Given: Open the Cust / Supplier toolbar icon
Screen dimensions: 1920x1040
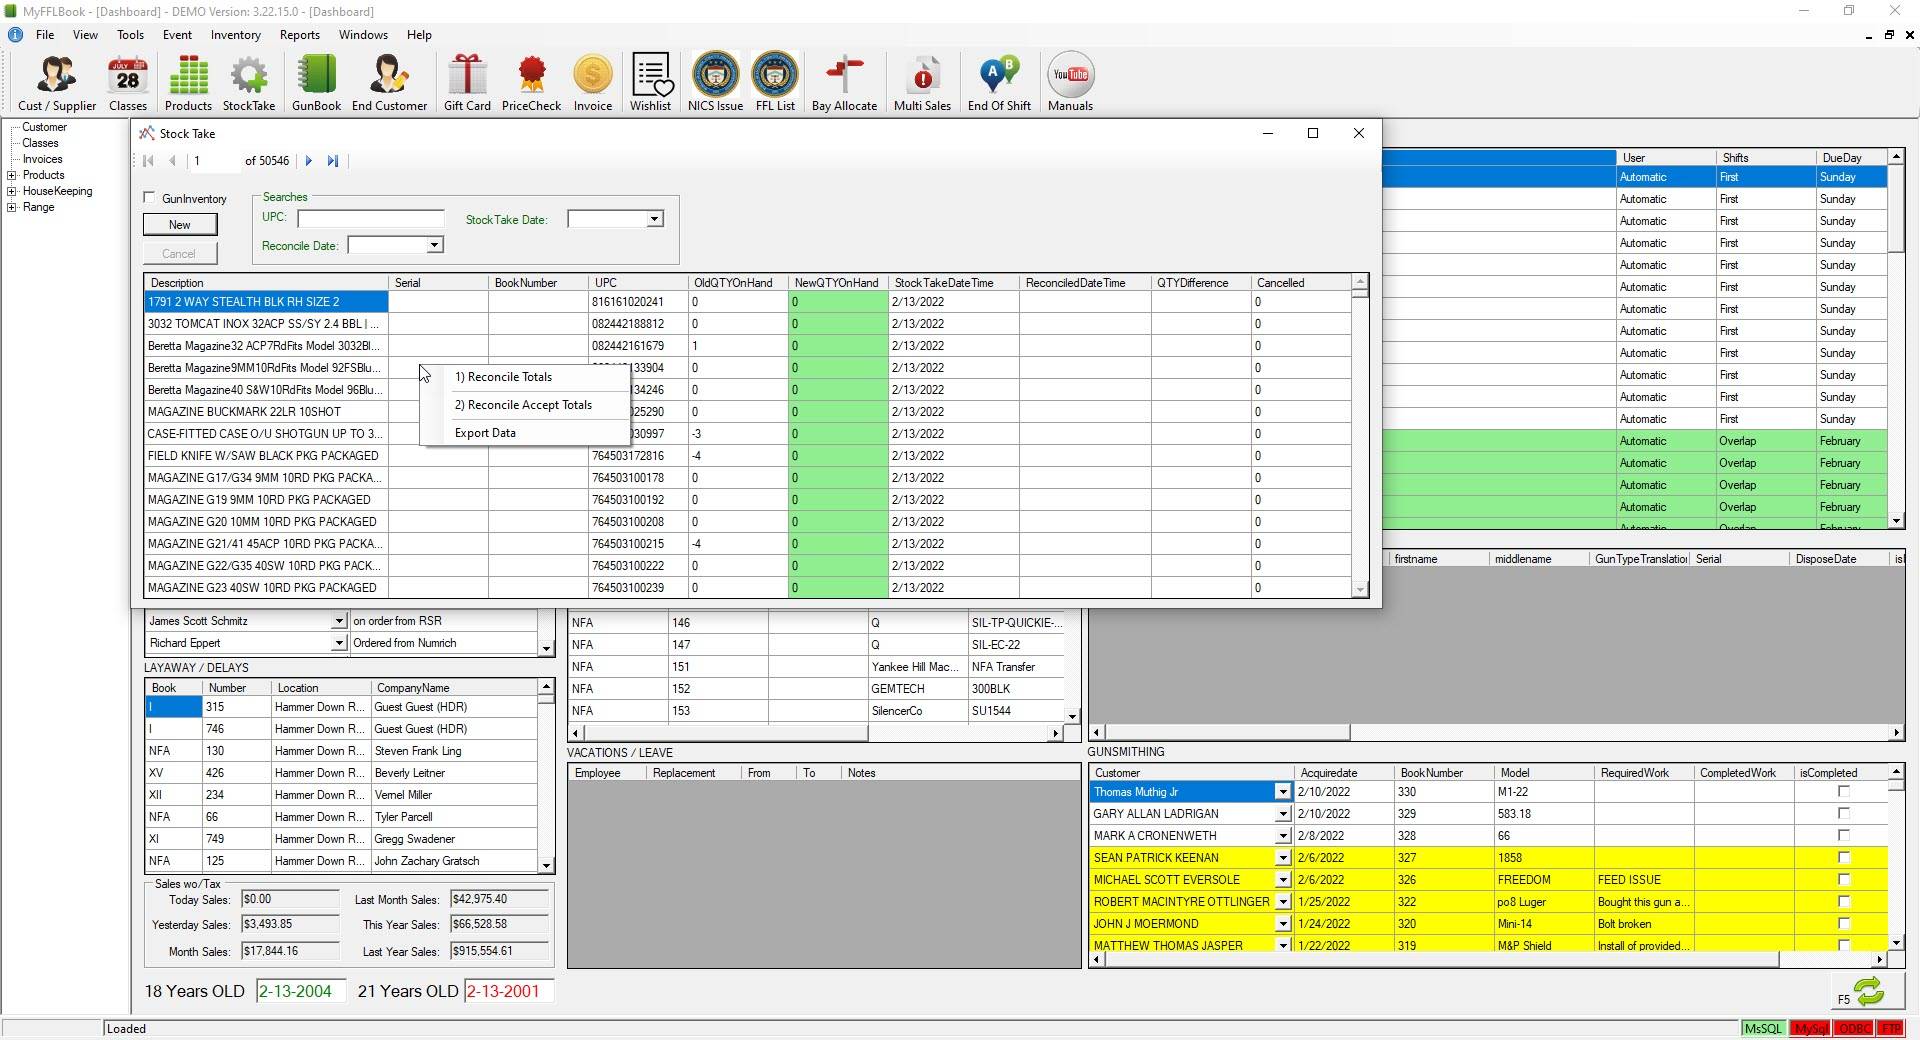Looking at the screenshot, I should 57,82.
